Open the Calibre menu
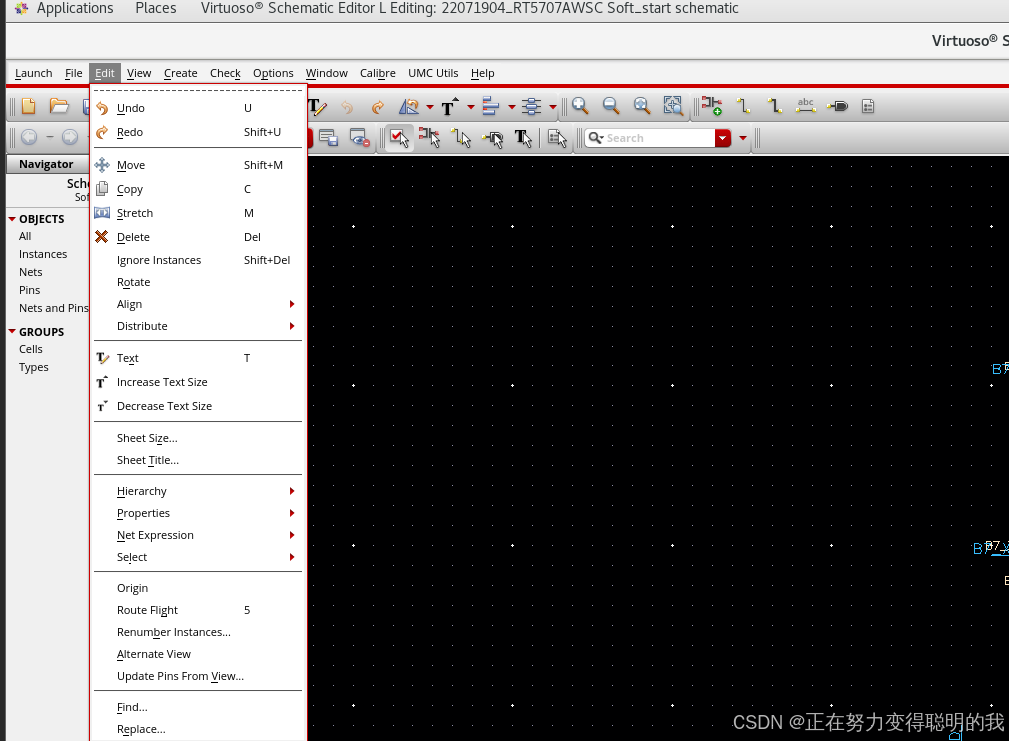Screen dimensions: 1009x741 point(378,73)
